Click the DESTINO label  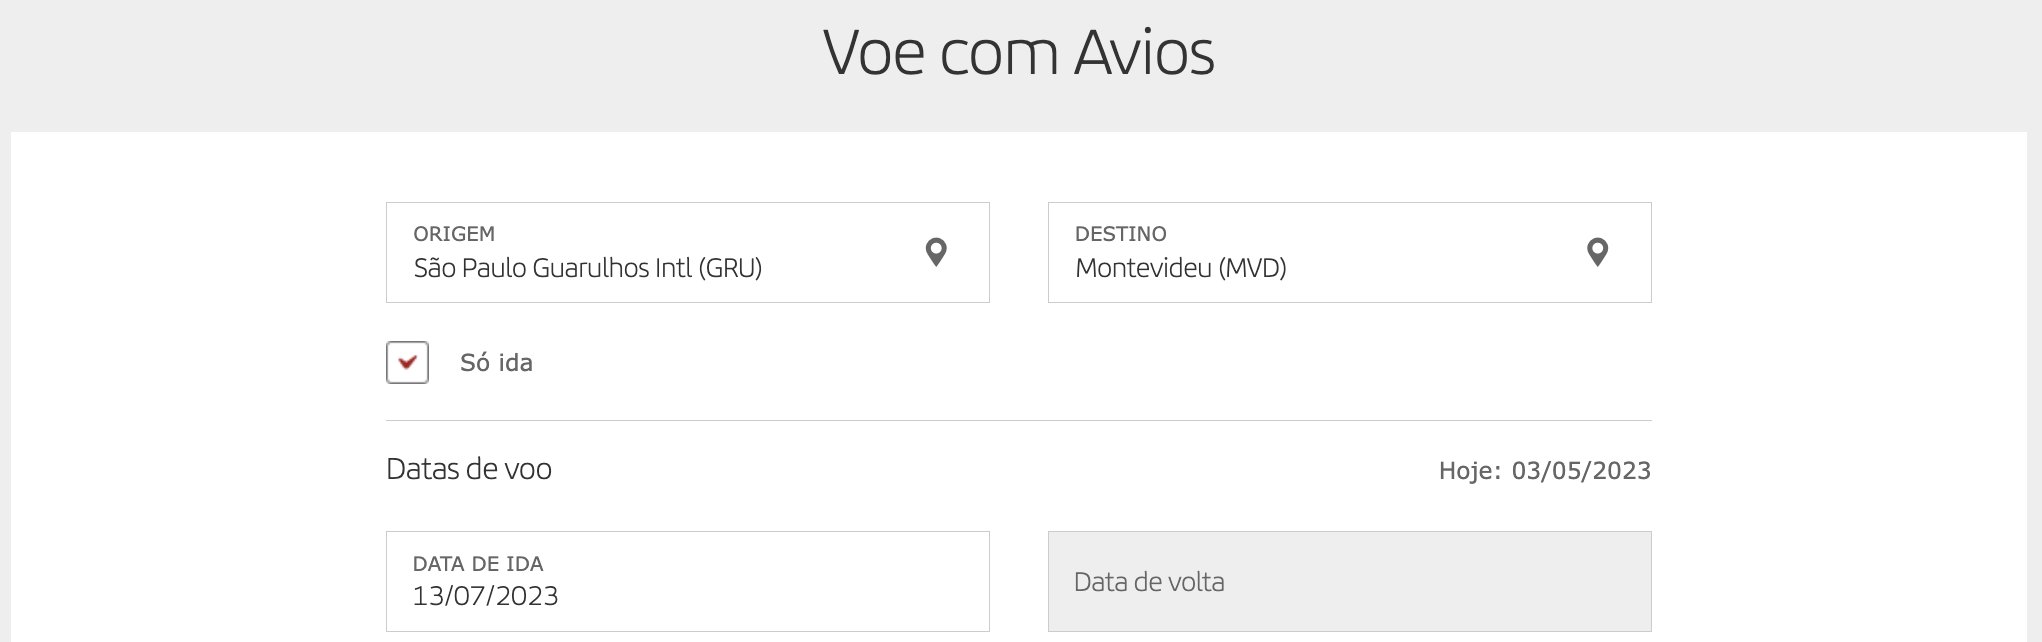point(1121,234)
